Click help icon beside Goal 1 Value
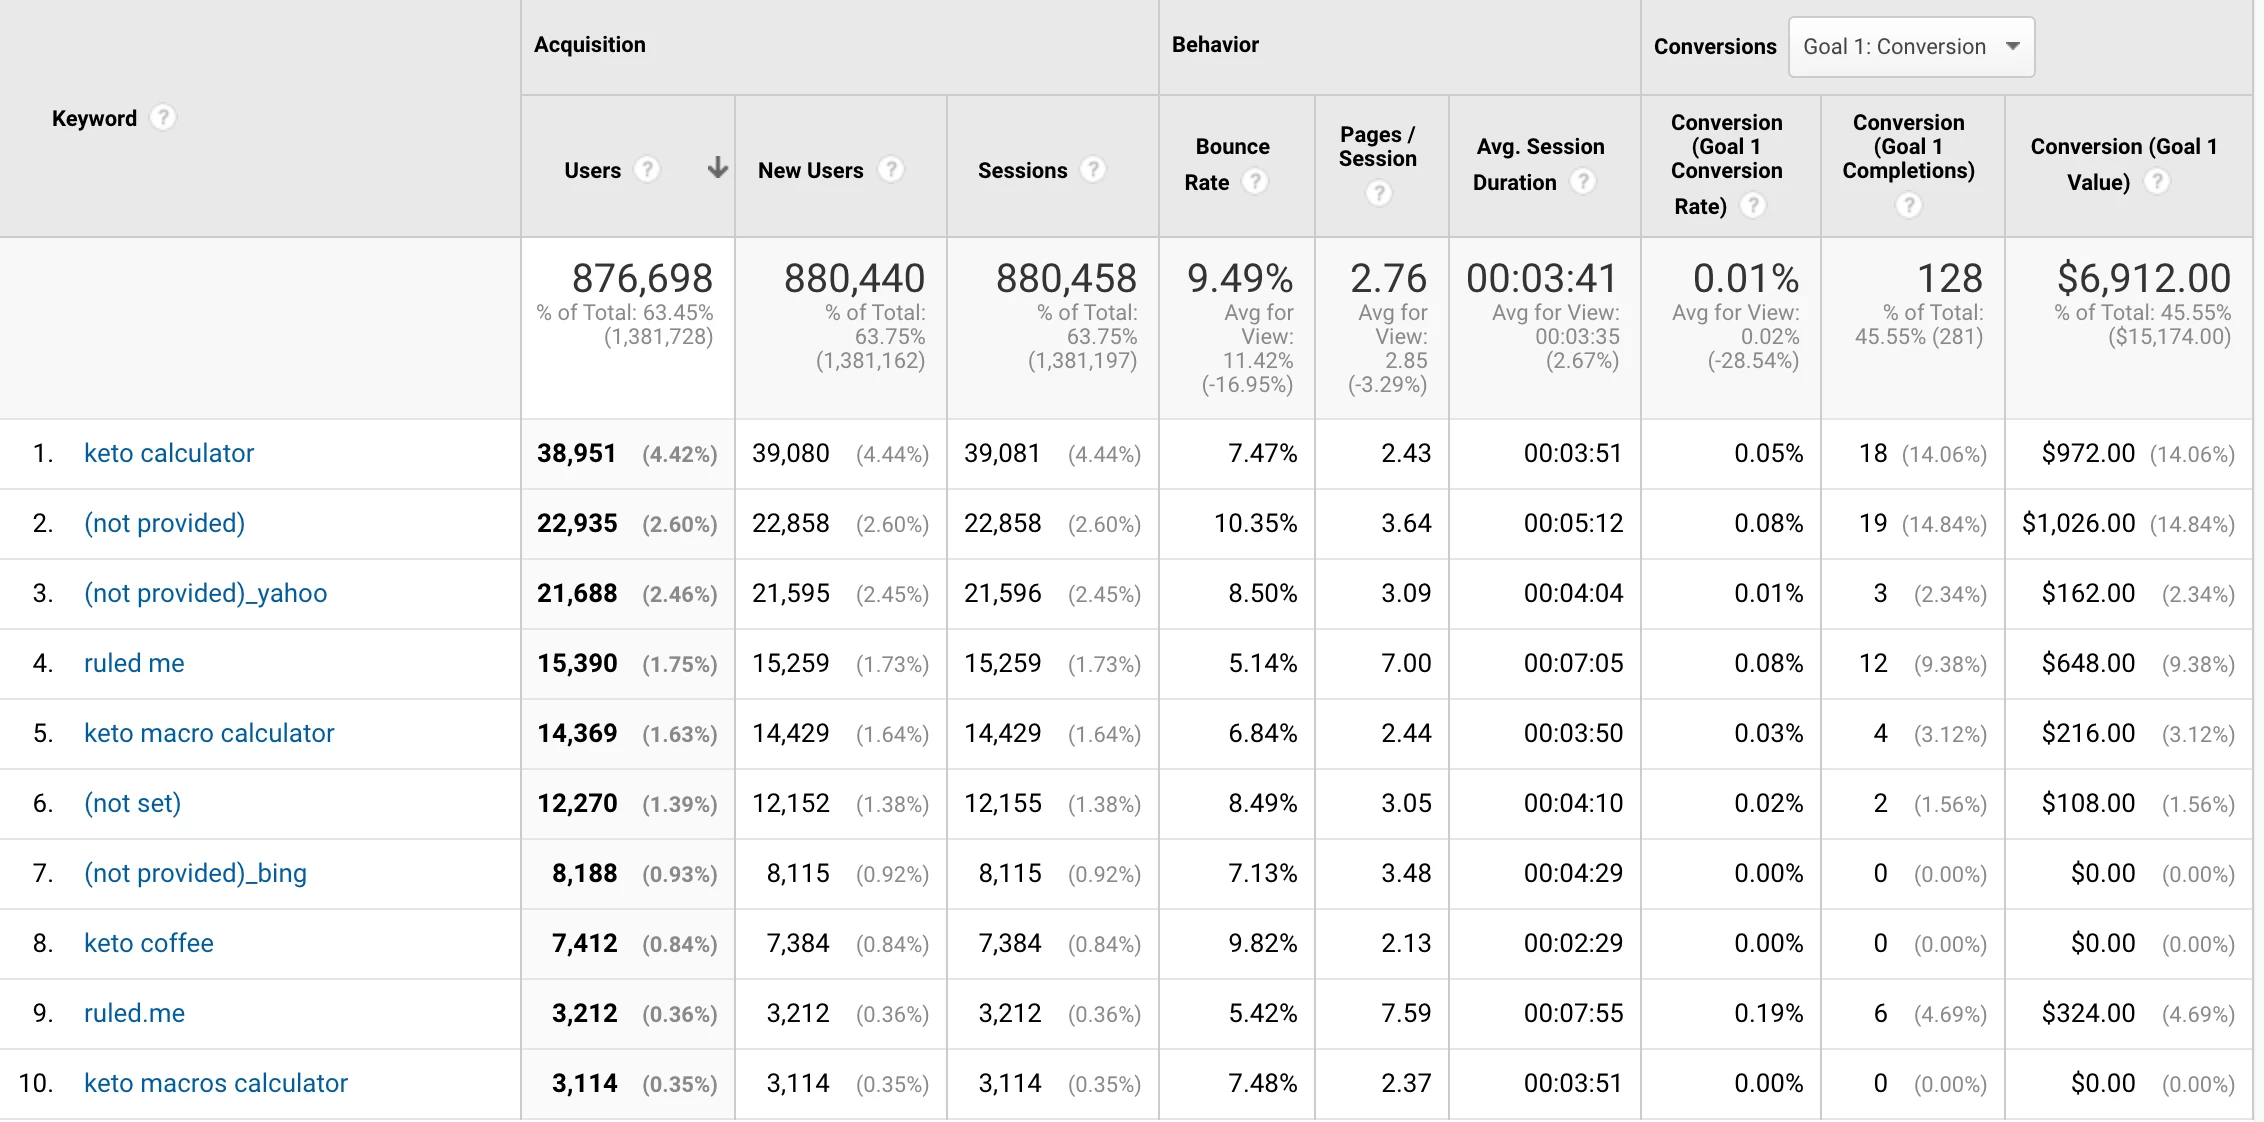The image size is (2264, 1122). tap(2158, 182)
